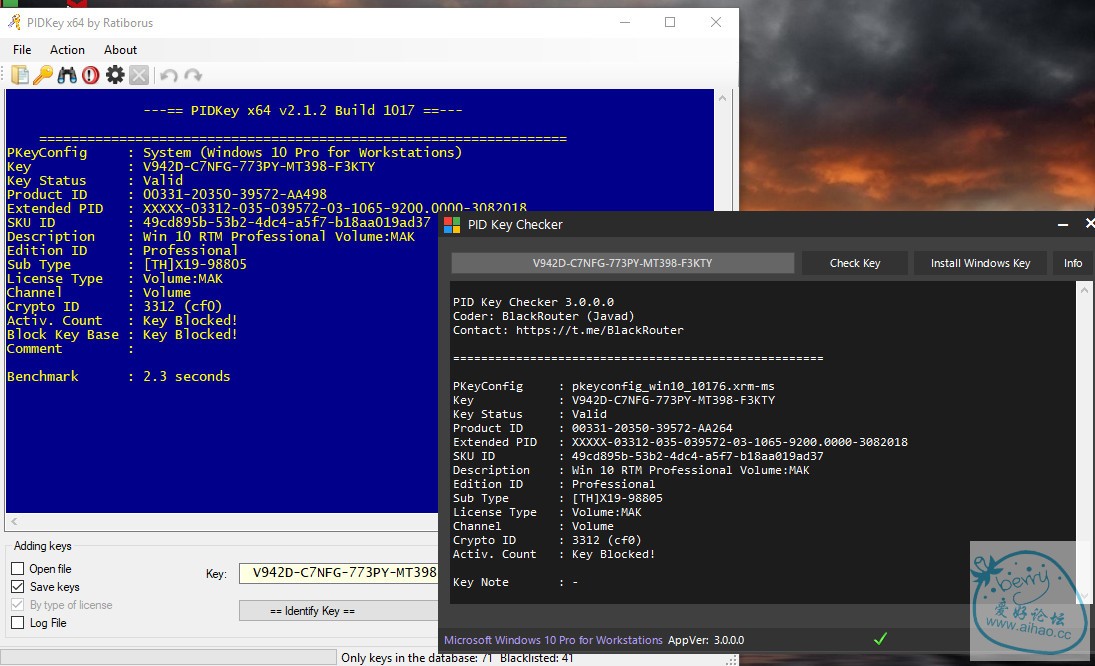Open settings via the gear icon
1095x666 pixels.
115,75
